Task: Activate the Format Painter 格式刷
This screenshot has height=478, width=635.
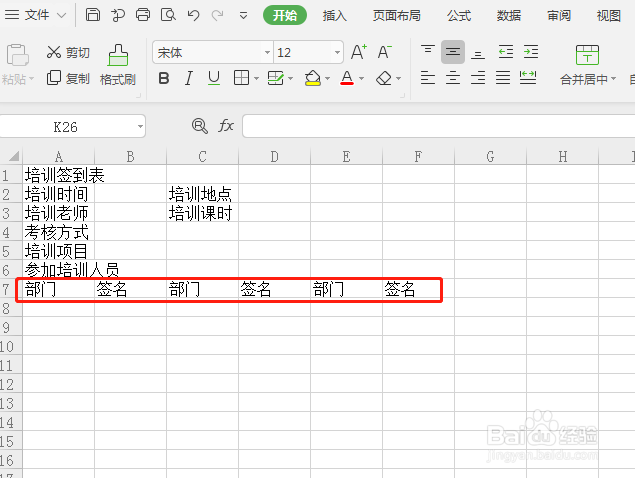Action: 118,65
